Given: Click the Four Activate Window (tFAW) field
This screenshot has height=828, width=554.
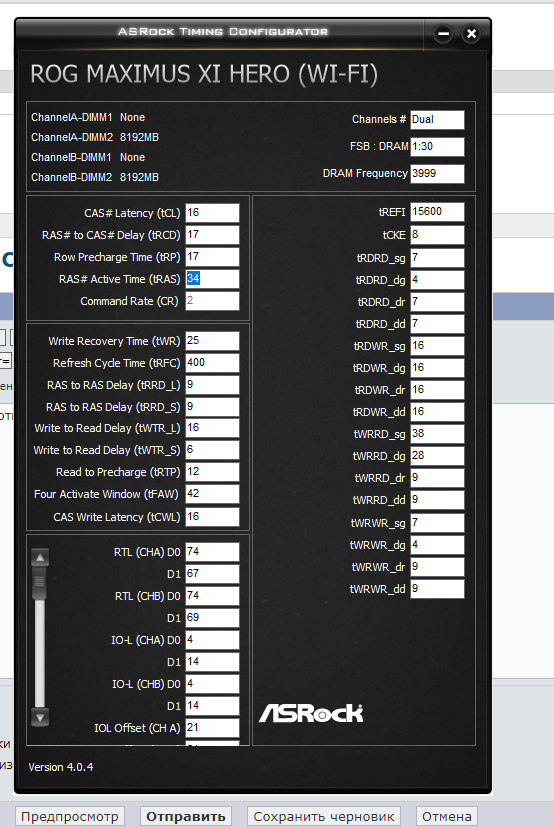Looking at the screenshot, I should tap(212, 494).
